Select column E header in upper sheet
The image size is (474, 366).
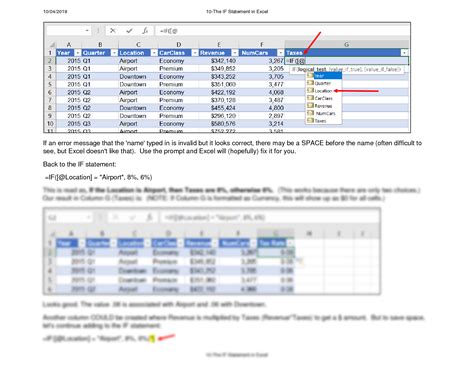[219, 45]
